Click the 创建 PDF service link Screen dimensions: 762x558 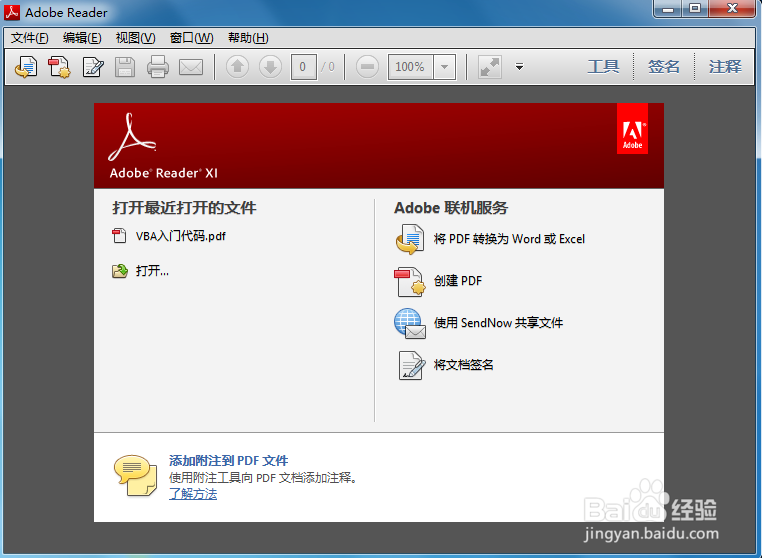(x=458, y=281)
